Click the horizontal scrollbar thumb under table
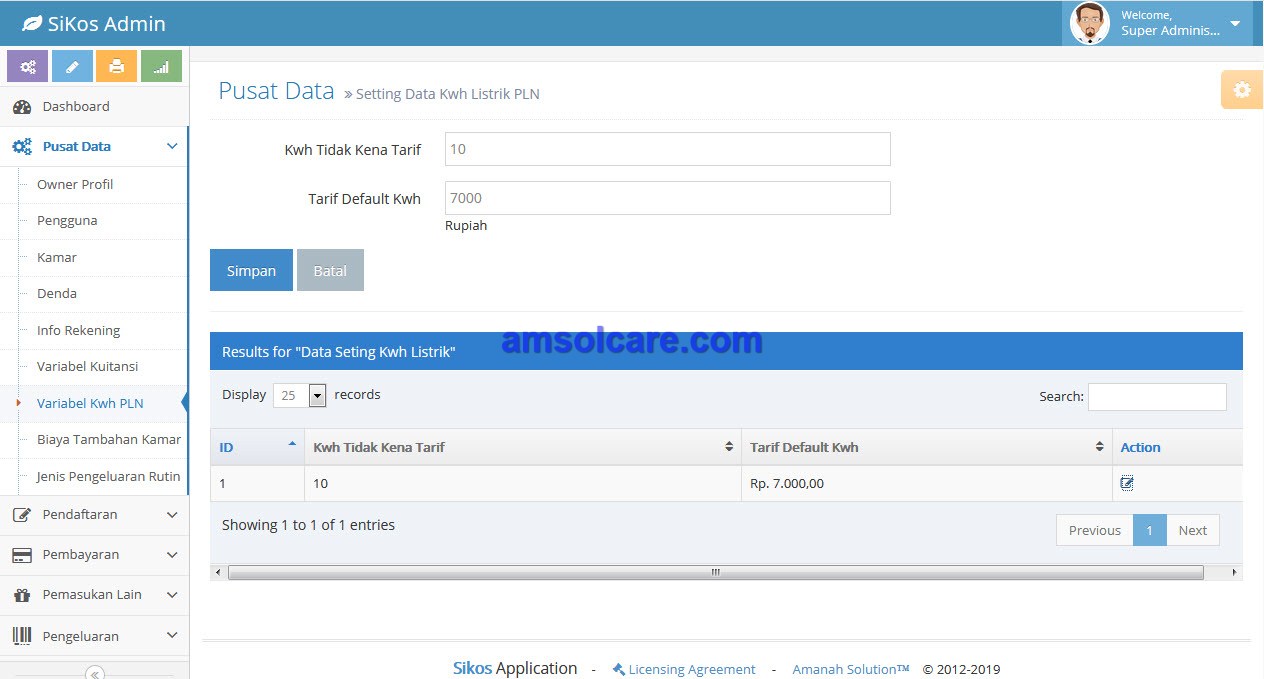 tap(716, 573)
